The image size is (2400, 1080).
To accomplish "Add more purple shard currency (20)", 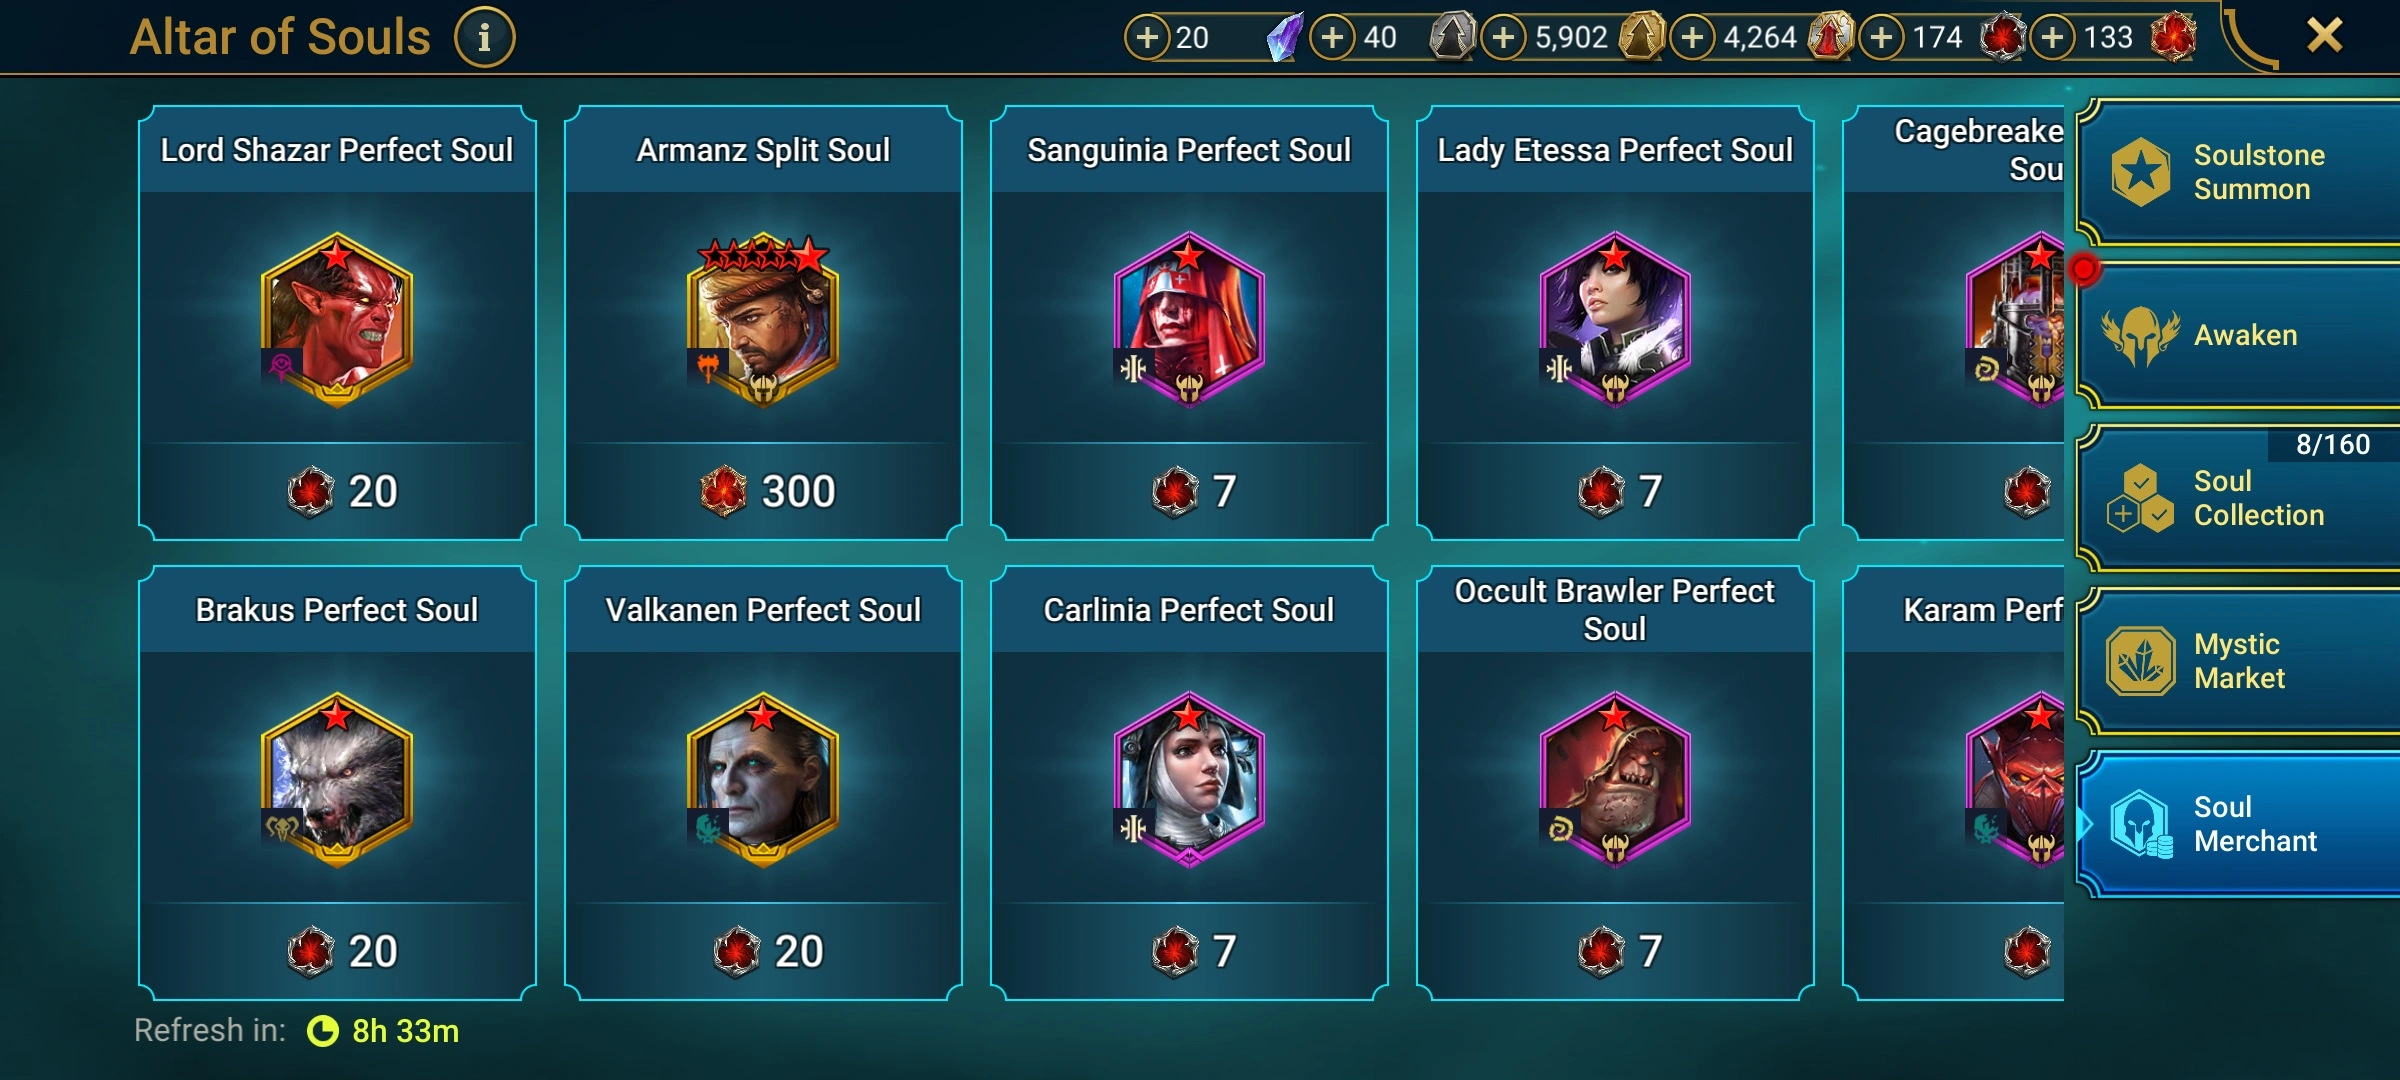I will (1147, 37).
